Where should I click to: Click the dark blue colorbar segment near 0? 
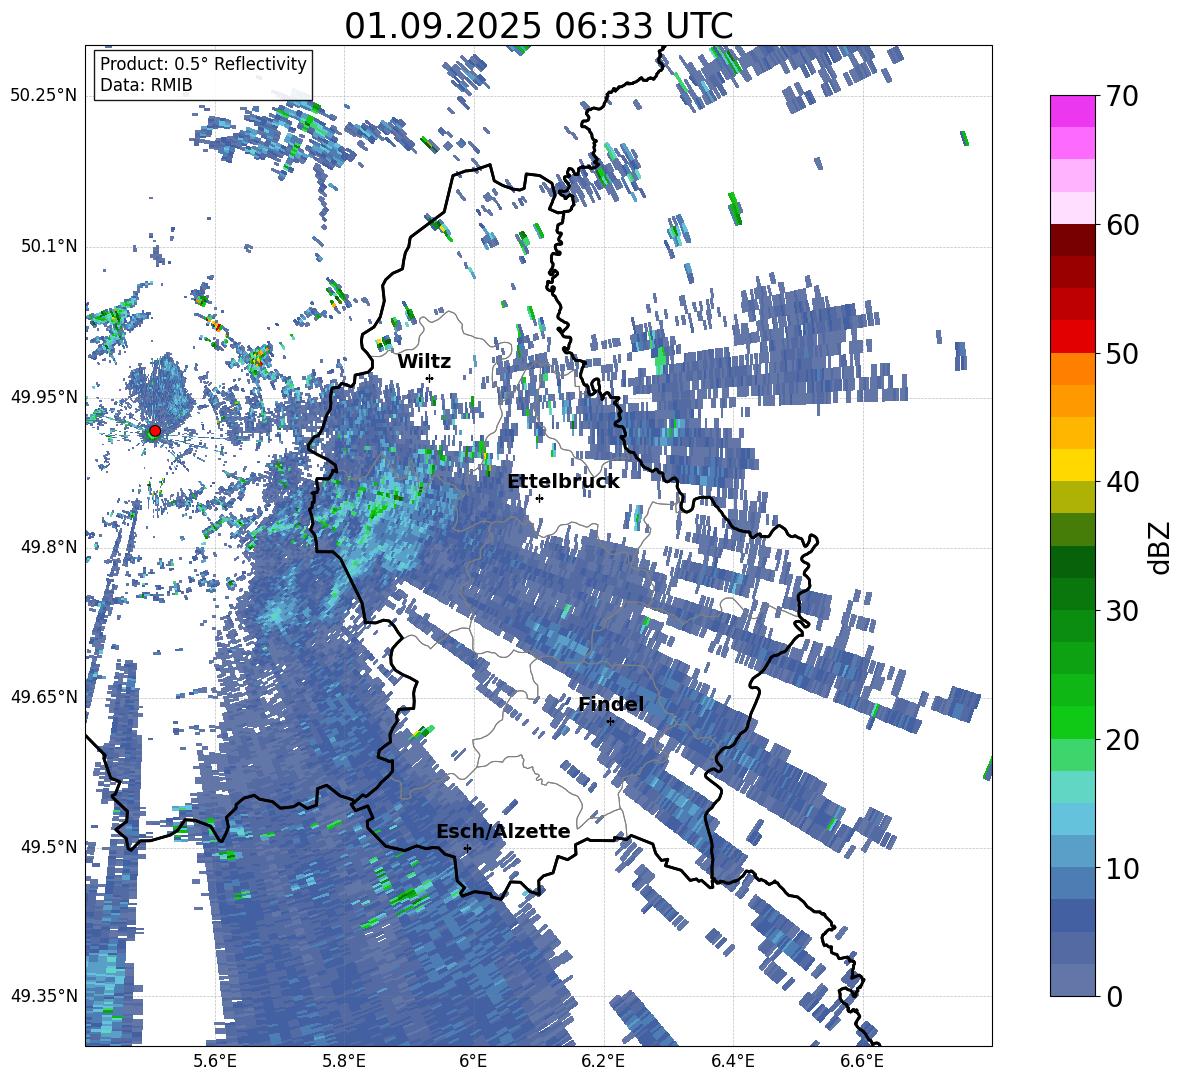tap(1072, 915)
